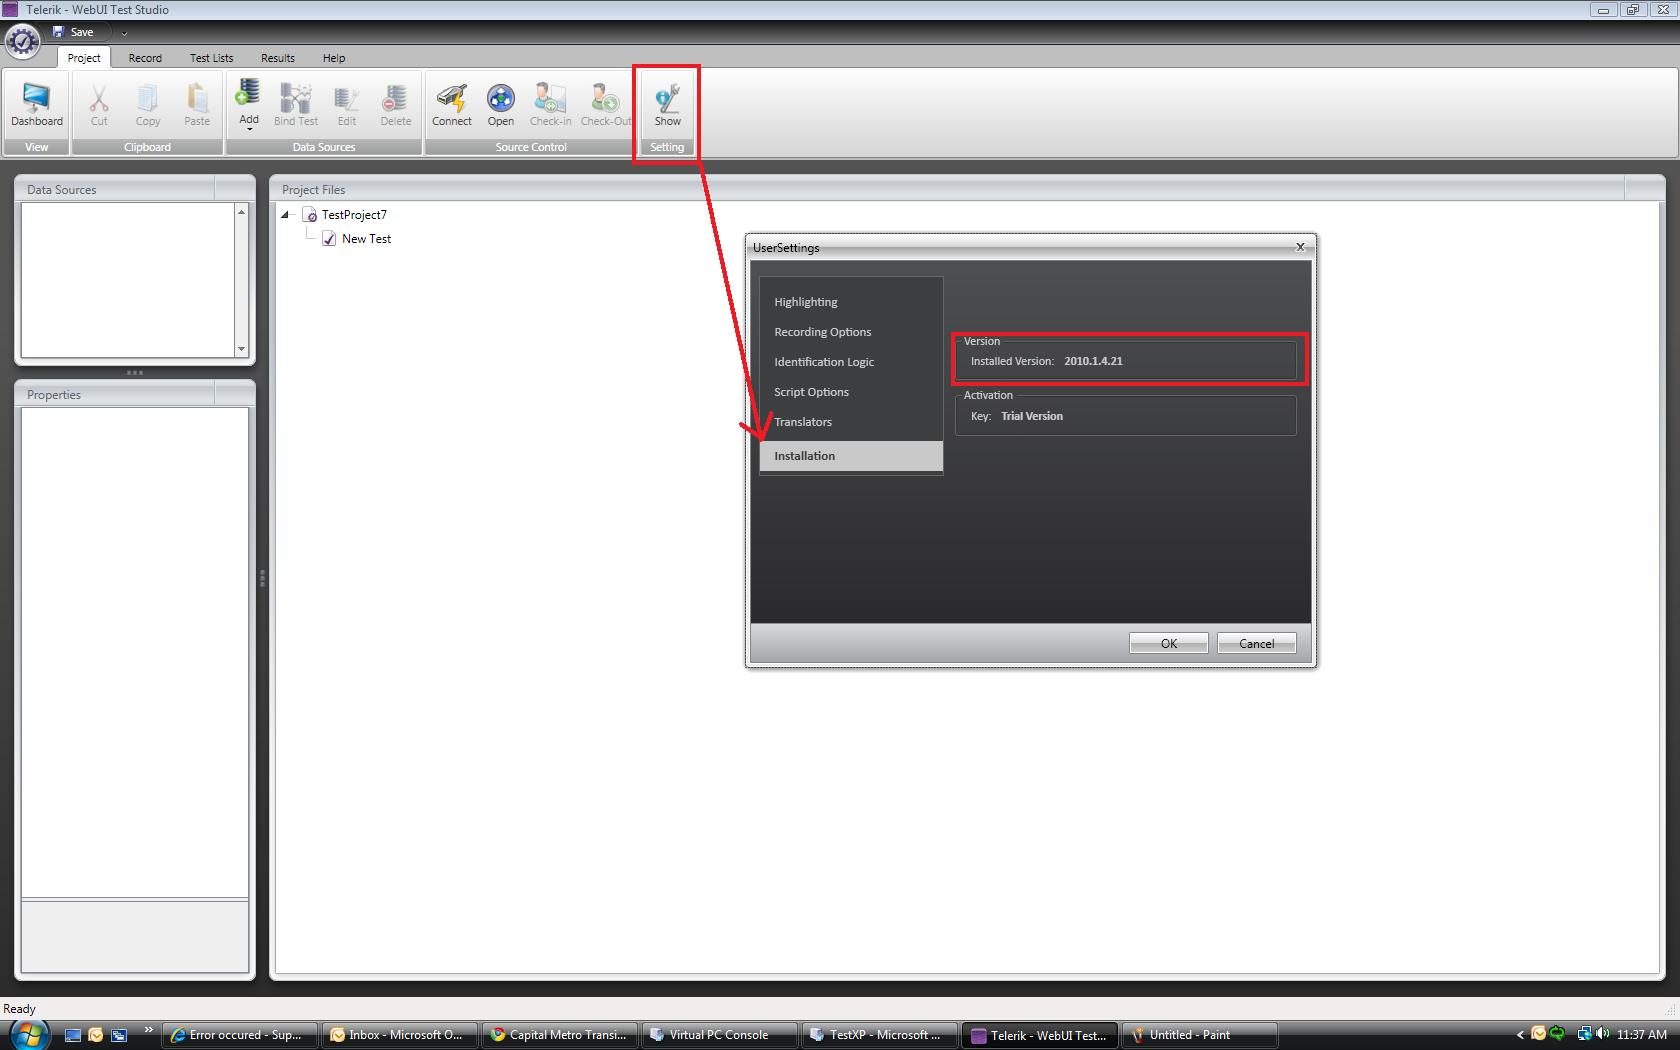Click the Show settings icon
The height and width of the screenshot is (1050, 1680).
click(668, 105)
